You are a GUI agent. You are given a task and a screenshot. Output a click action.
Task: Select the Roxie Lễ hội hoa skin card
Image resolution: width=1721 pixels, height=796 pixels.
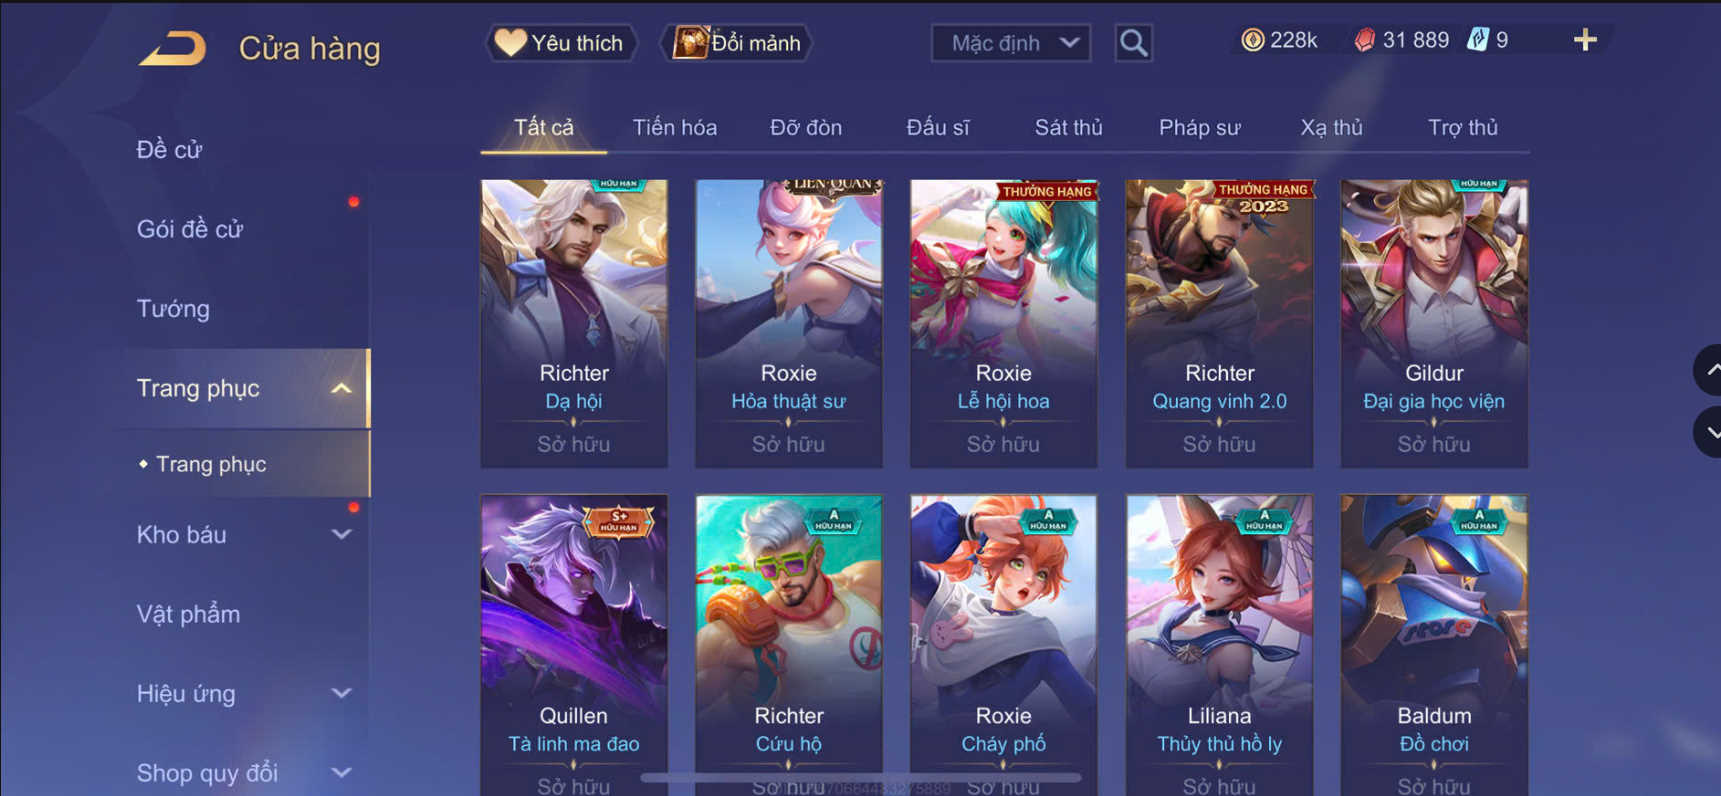click(1003, 323)
